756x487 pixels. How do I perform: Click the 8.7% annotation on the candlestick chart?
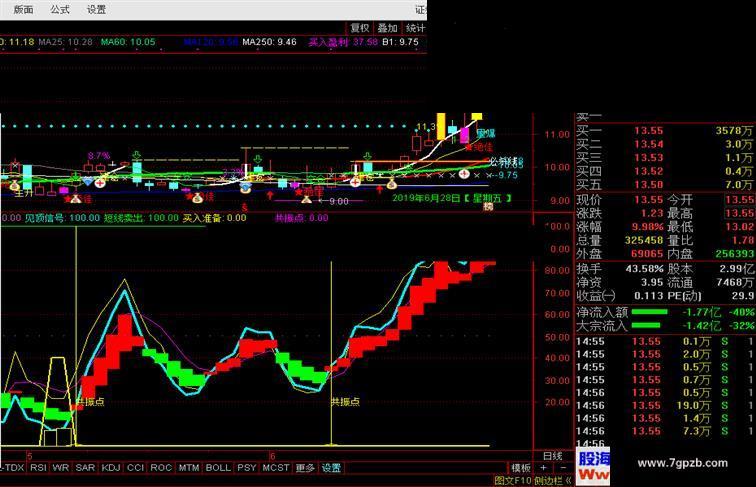(x=99, y=156)
